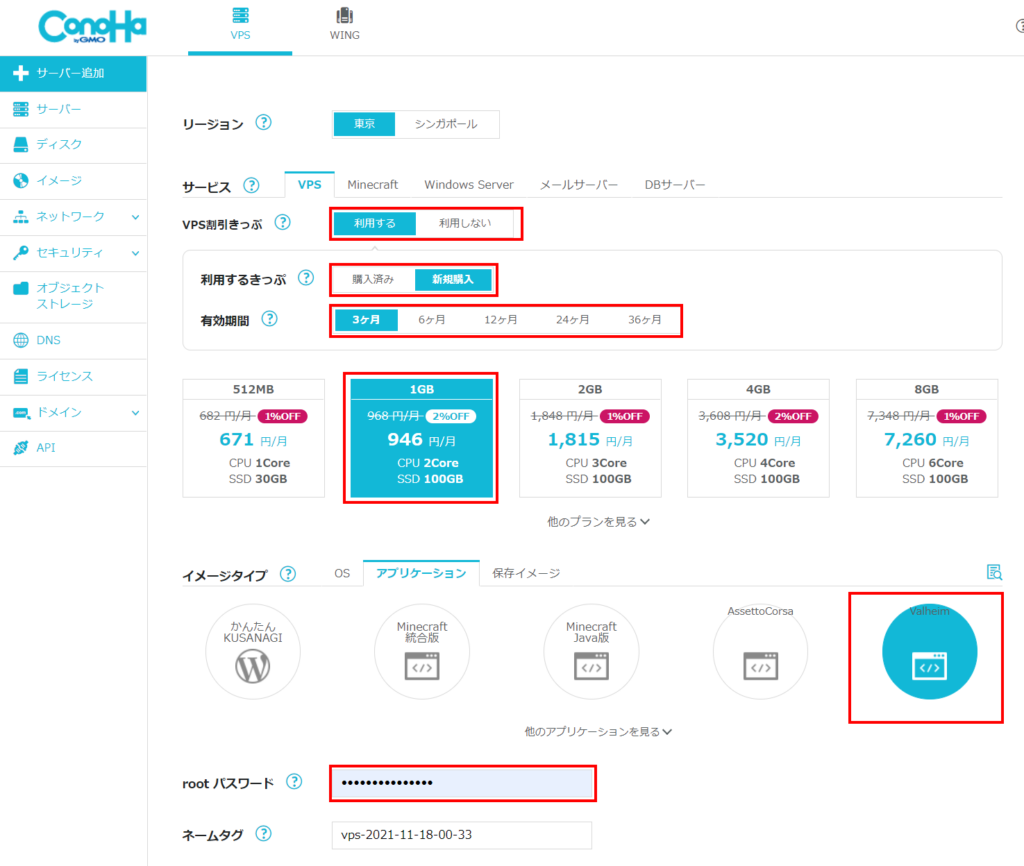Image resolution: width=1024 pixels, height=866 pixels.
Task: Select かんたんKUSANAGI application image
Action: point(253,652)
